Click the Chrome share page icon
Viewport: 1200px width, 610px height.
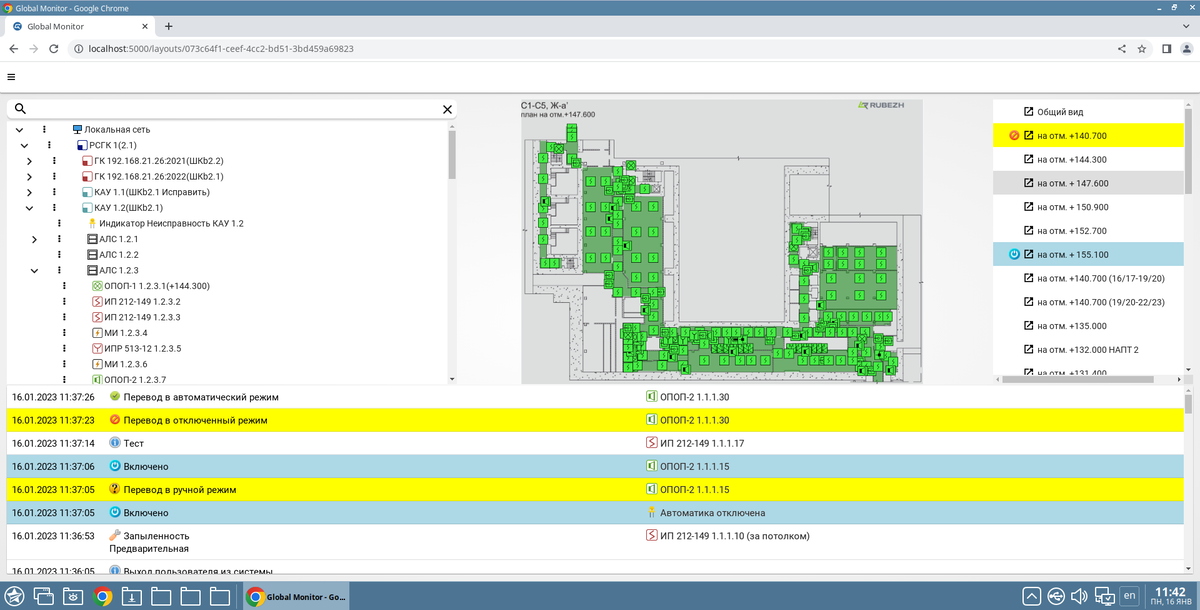click(1121, 48)
